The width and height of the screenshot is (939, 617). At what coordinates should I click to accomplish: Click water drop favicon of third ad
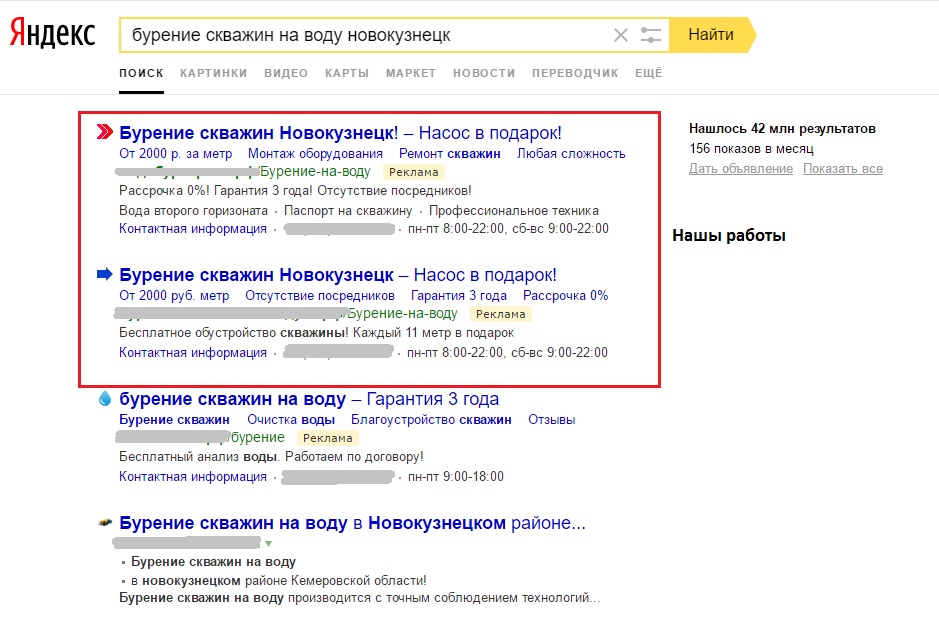105,398
